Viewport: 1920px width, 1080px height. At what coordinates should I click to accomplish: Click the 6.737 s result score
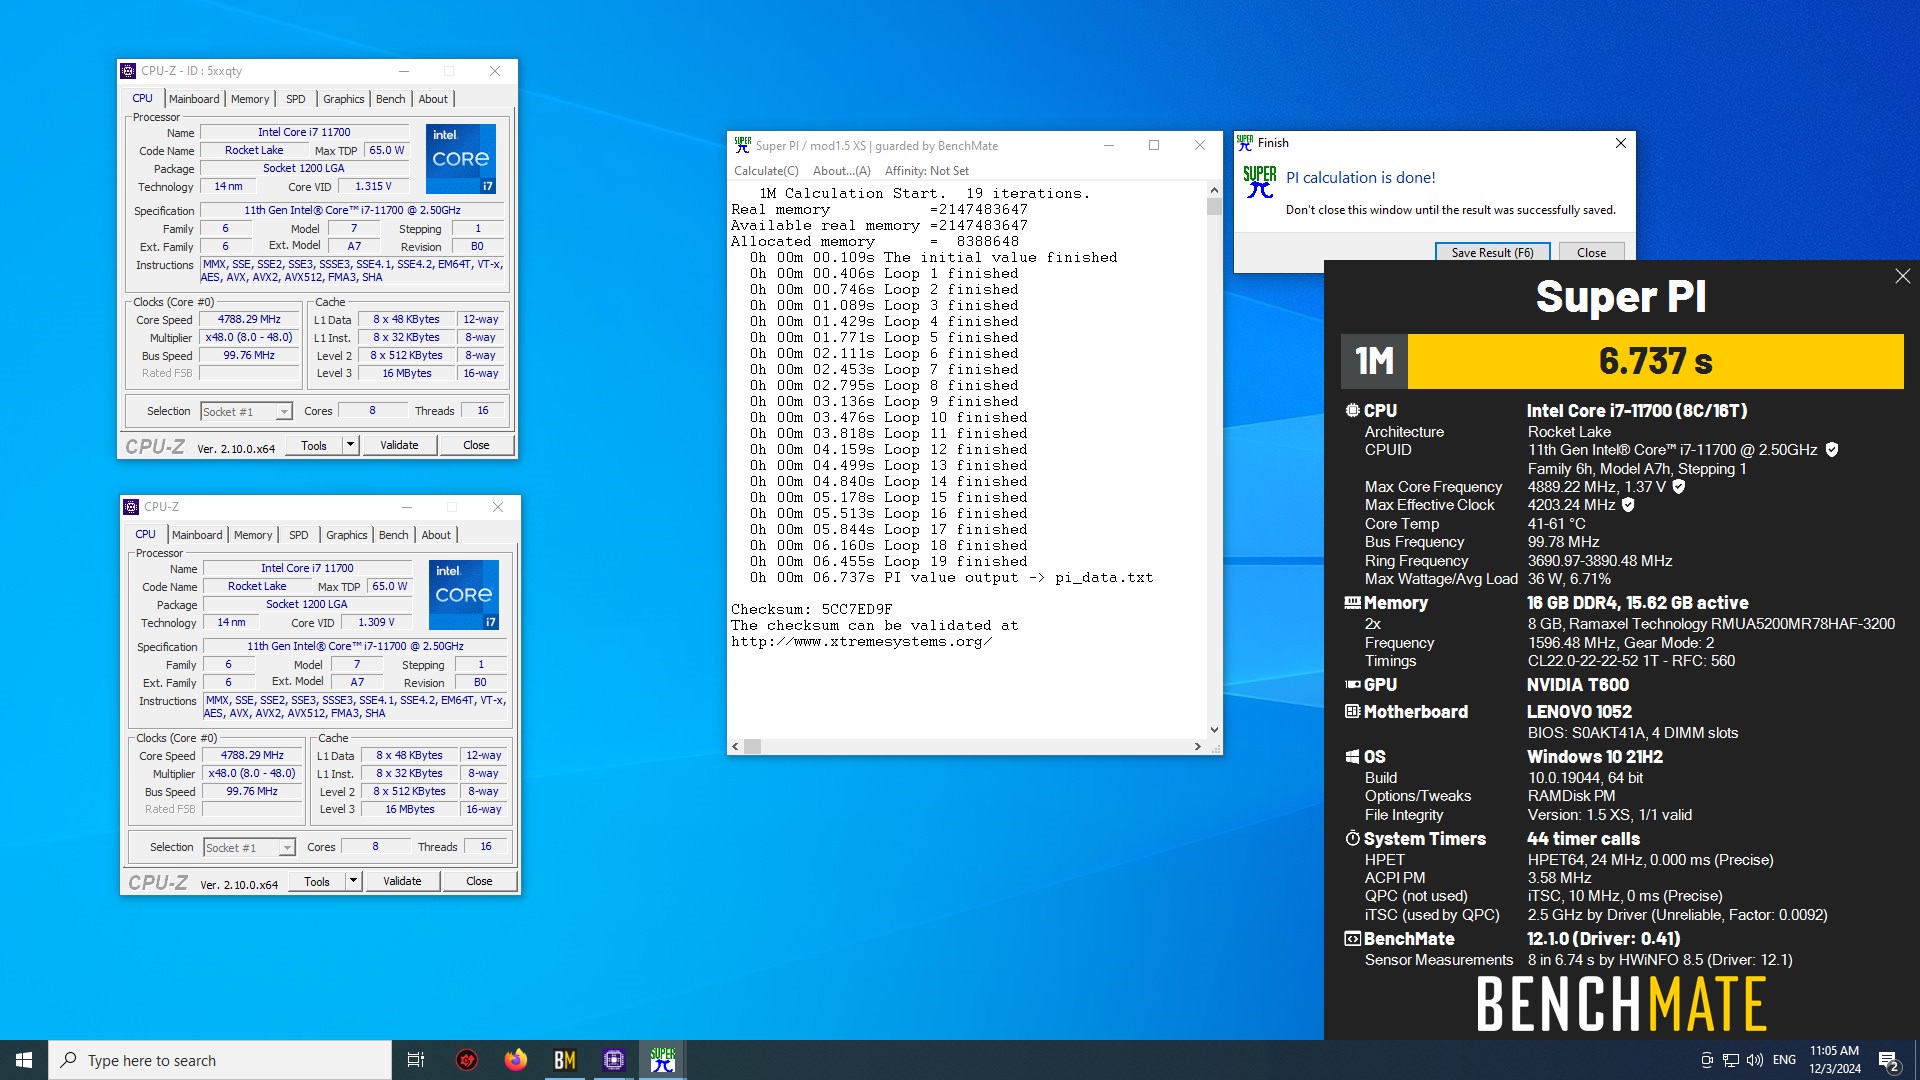[1656, 361]
